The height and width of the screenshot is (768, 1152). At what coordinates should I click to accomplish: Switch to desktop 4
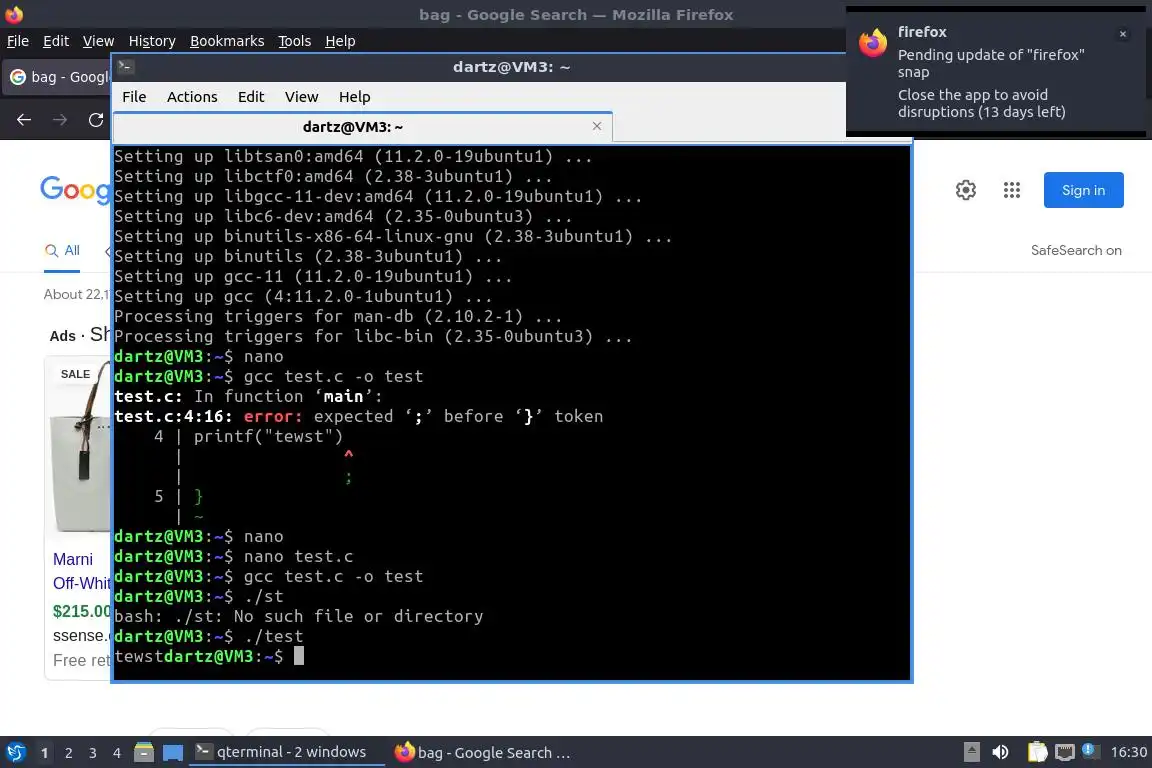(117, 753)
